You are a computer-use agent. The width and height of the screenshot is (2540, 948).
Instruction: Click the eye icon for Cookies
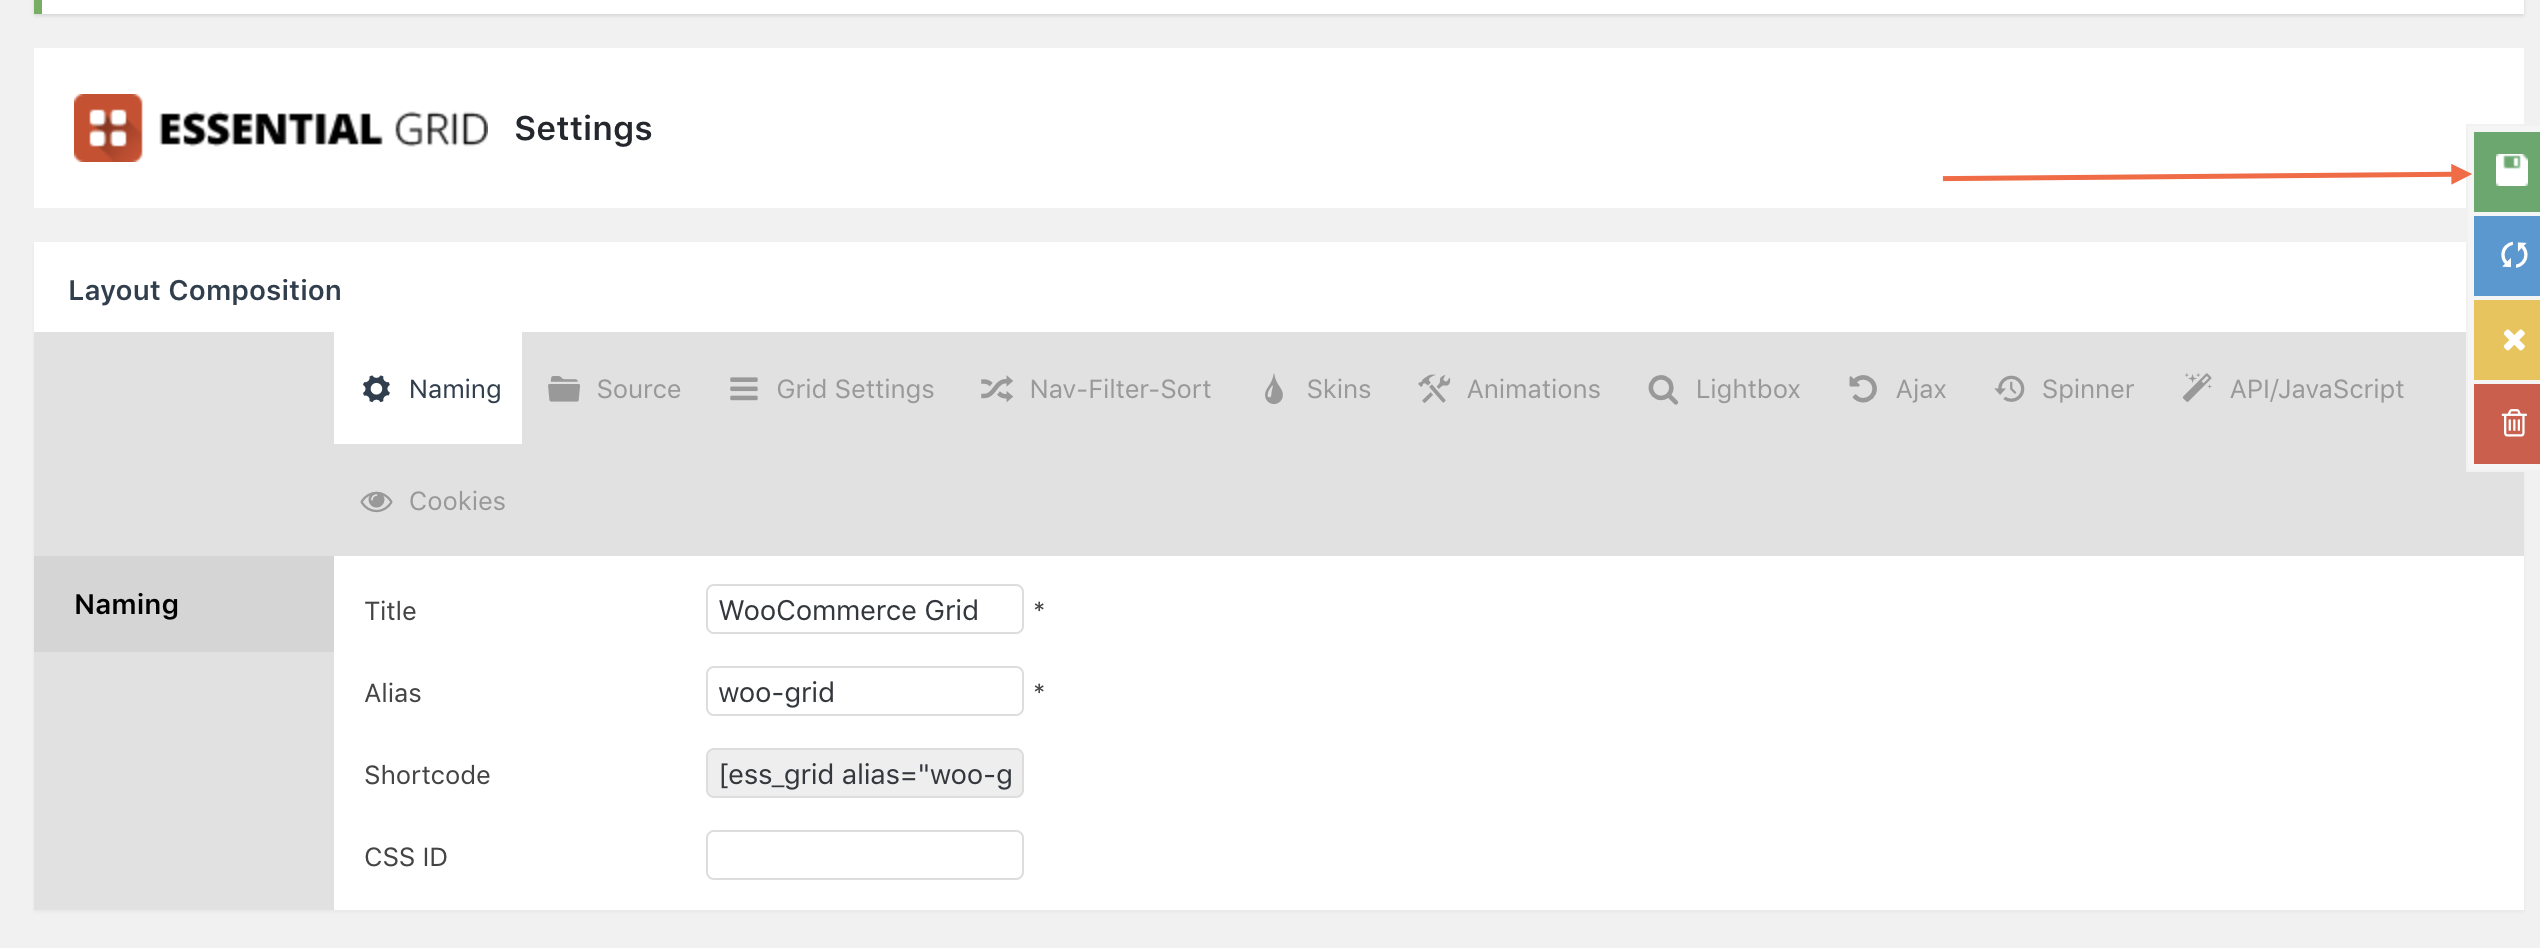[x=376, y=501]
